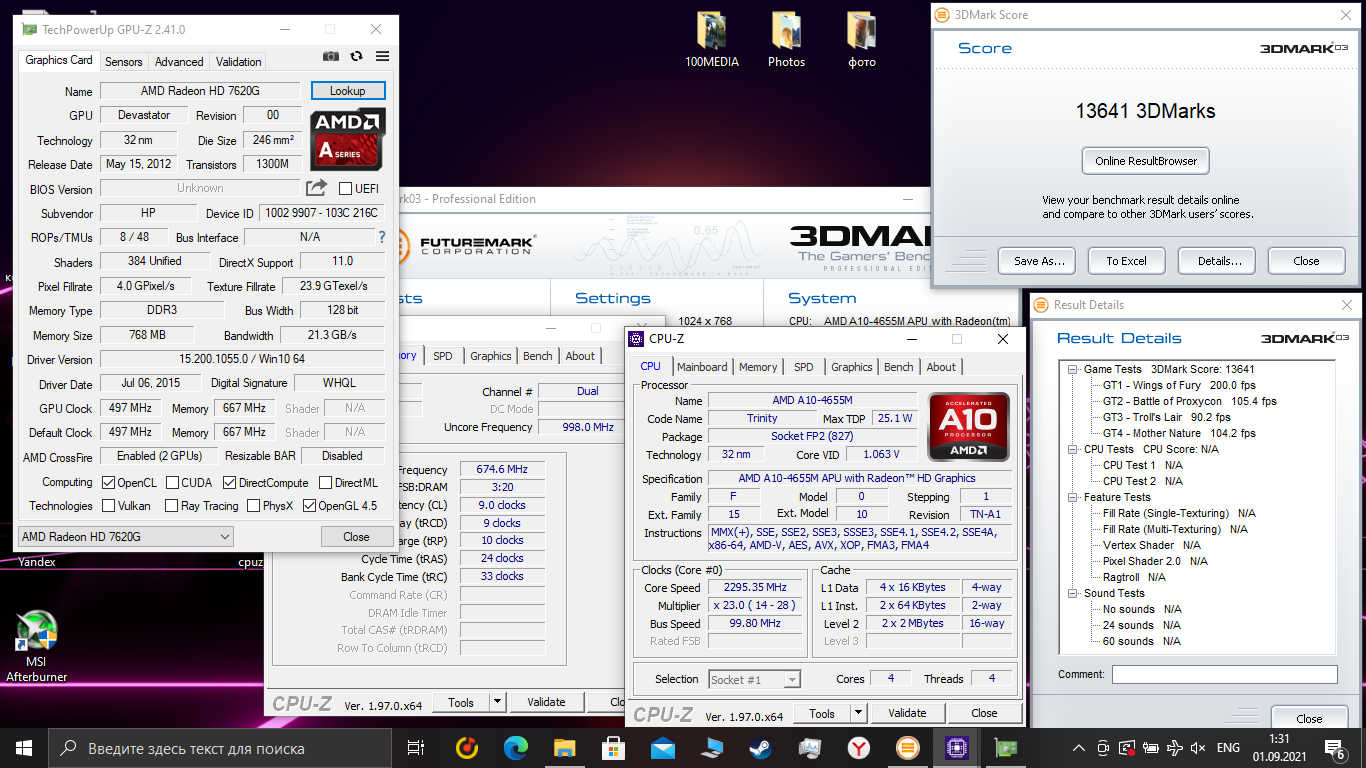Open the 100MEDIA desktop folder
This screenshot has width=1366, height=768.
click(x=712, y=40)
